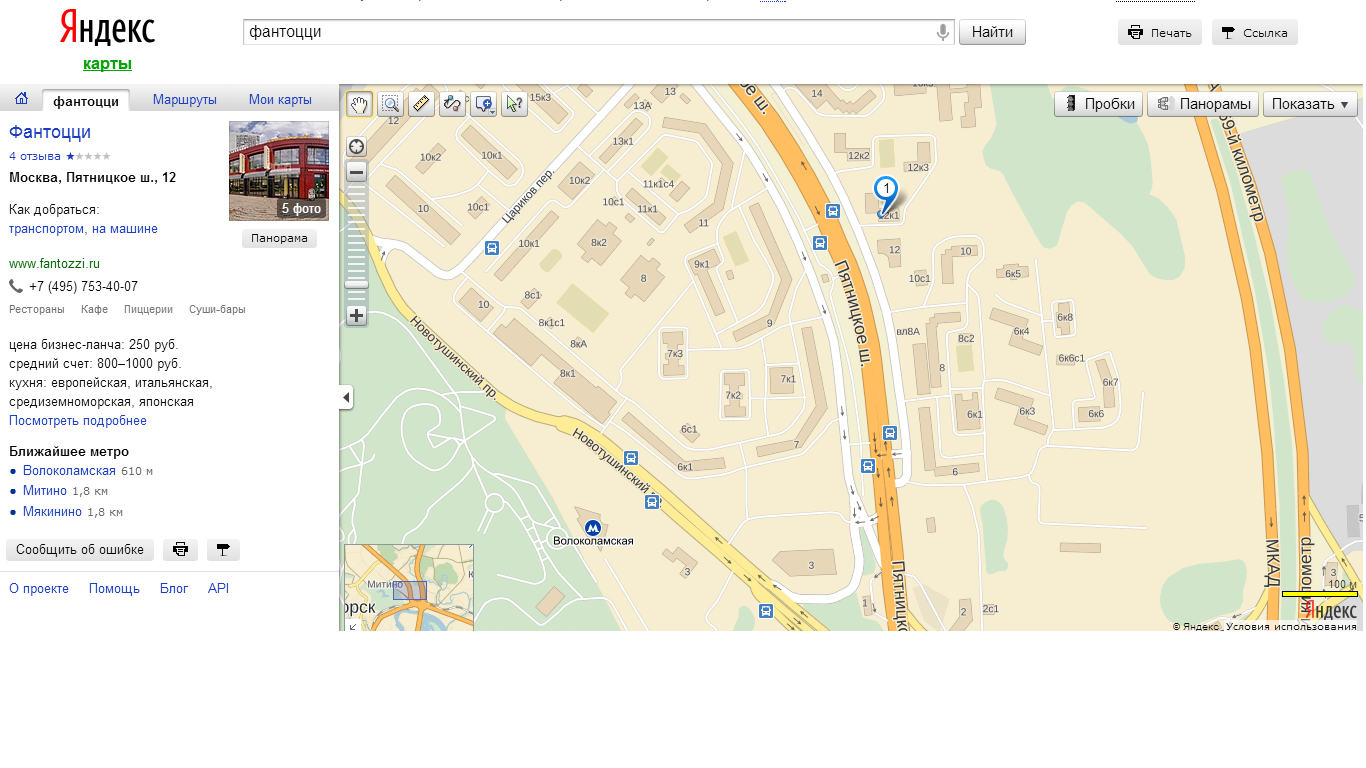The height and width of the screenshot is (768, 1366).
Task: Activate the 'what's here' info pointer tool
Action: point(514,103)
